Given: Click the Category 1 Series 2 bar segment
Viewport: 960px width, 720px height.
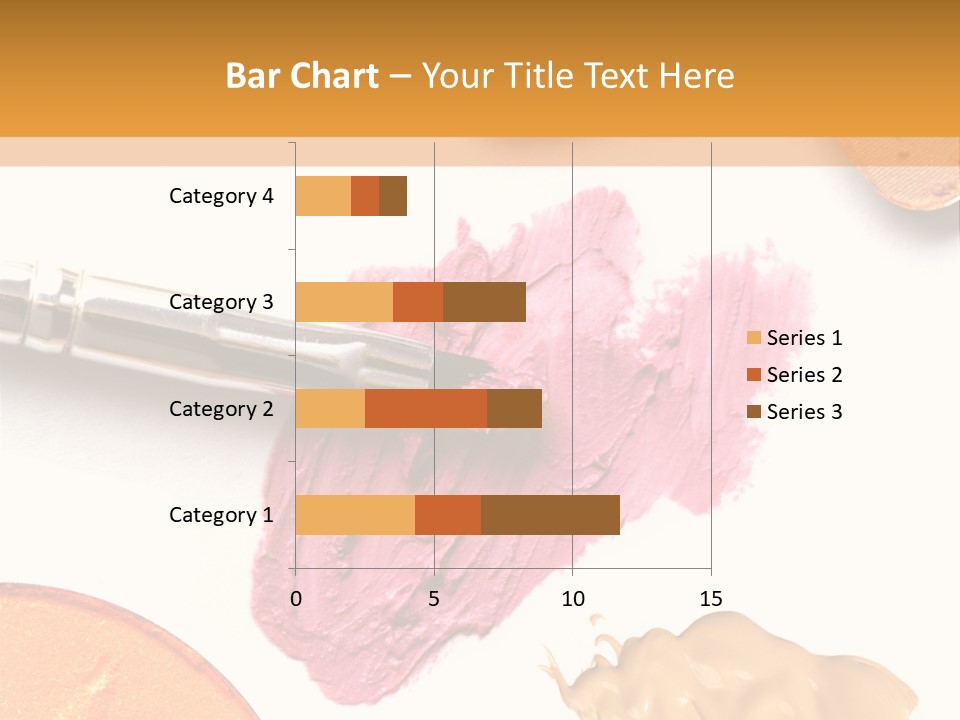Looking at the screenshot, I should coord(448,515).
